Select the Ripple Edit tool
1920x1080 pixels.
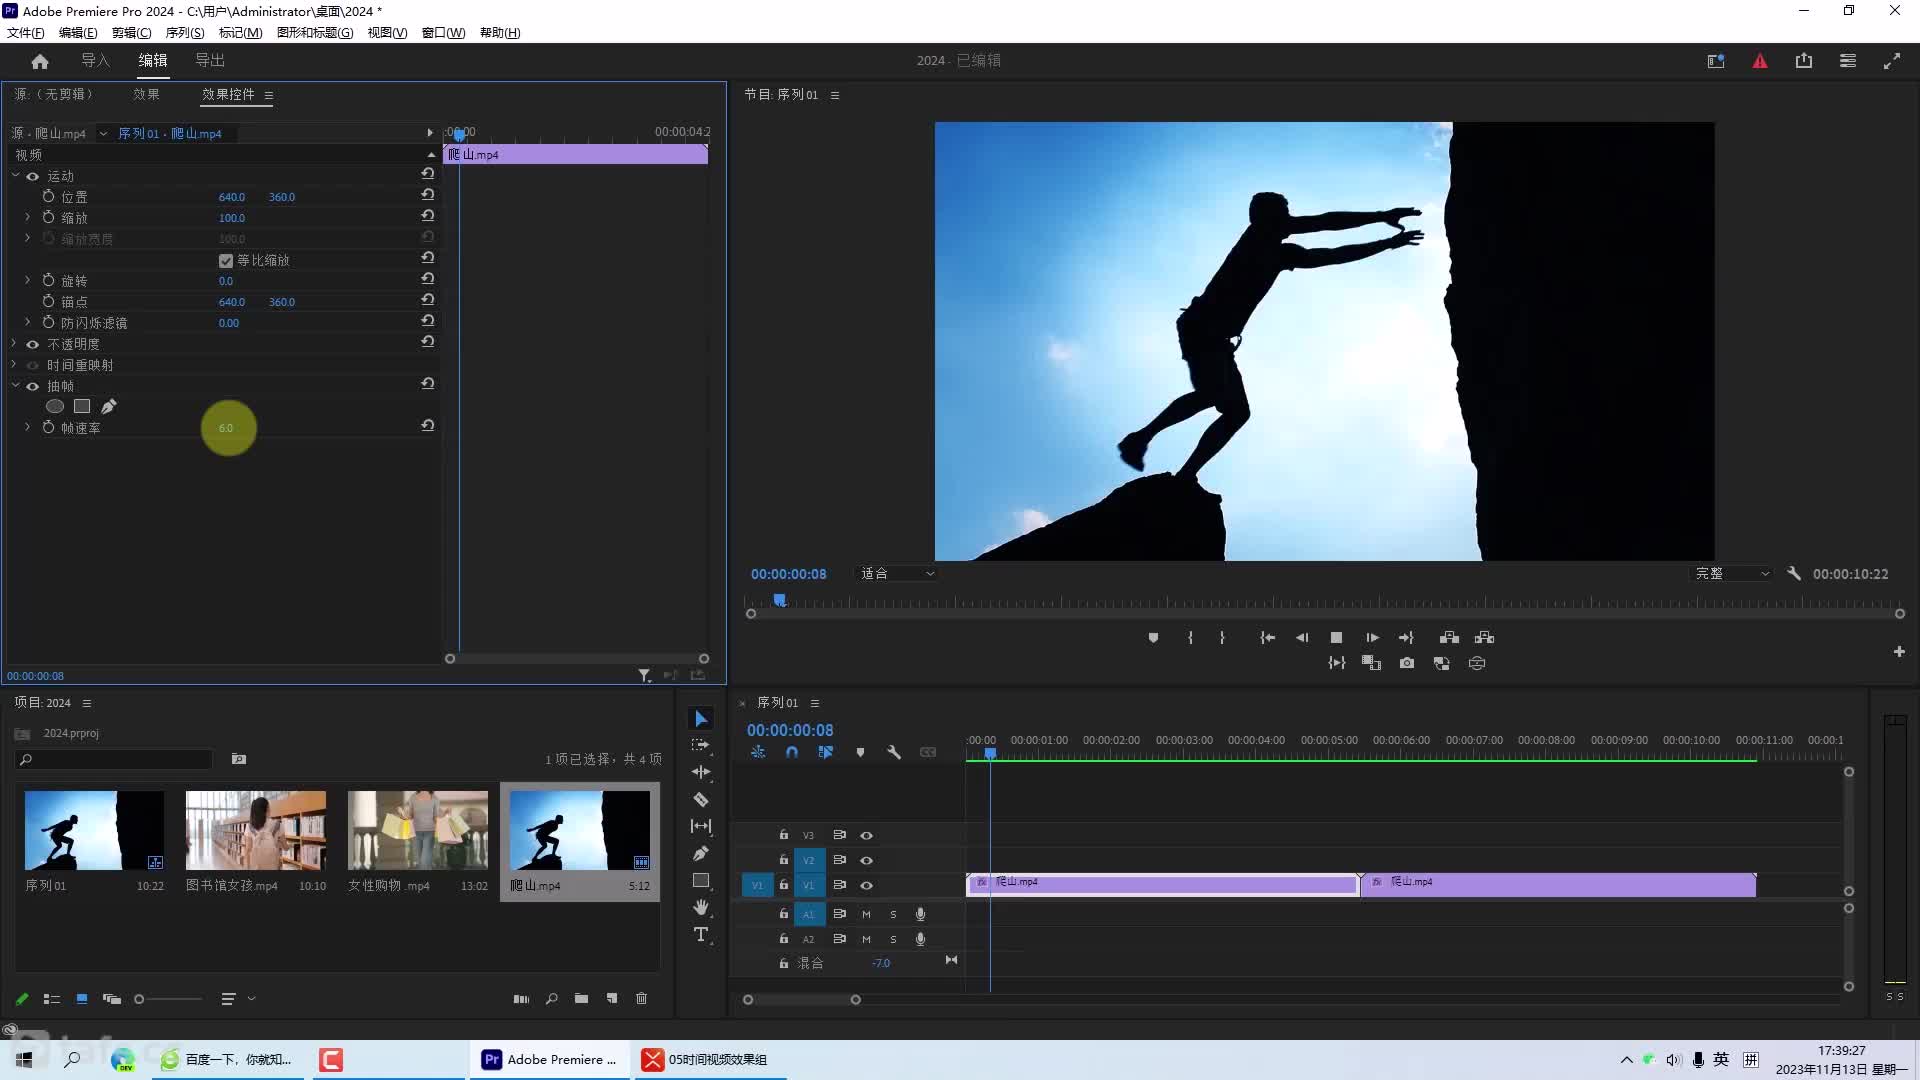click(701, 772)
